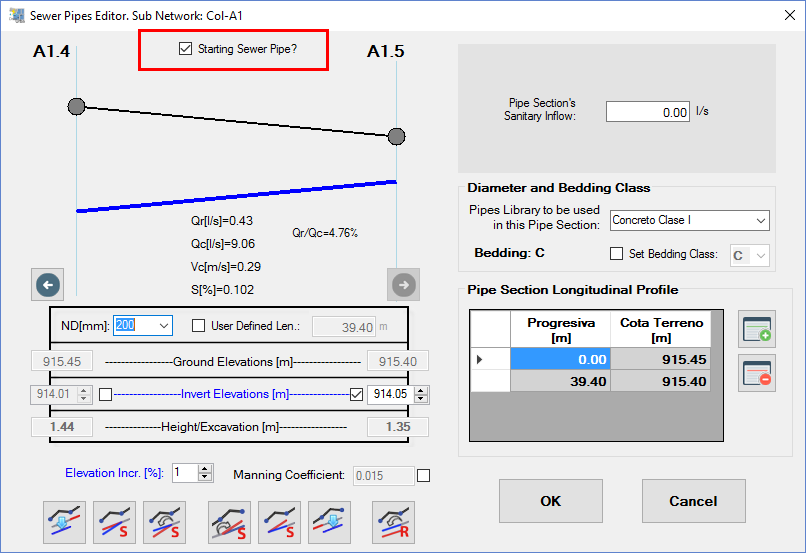This screenshot has height=553, width=806.
Task: Tick the Set Bedding Class checkbox
Action: tap(617, 254)
